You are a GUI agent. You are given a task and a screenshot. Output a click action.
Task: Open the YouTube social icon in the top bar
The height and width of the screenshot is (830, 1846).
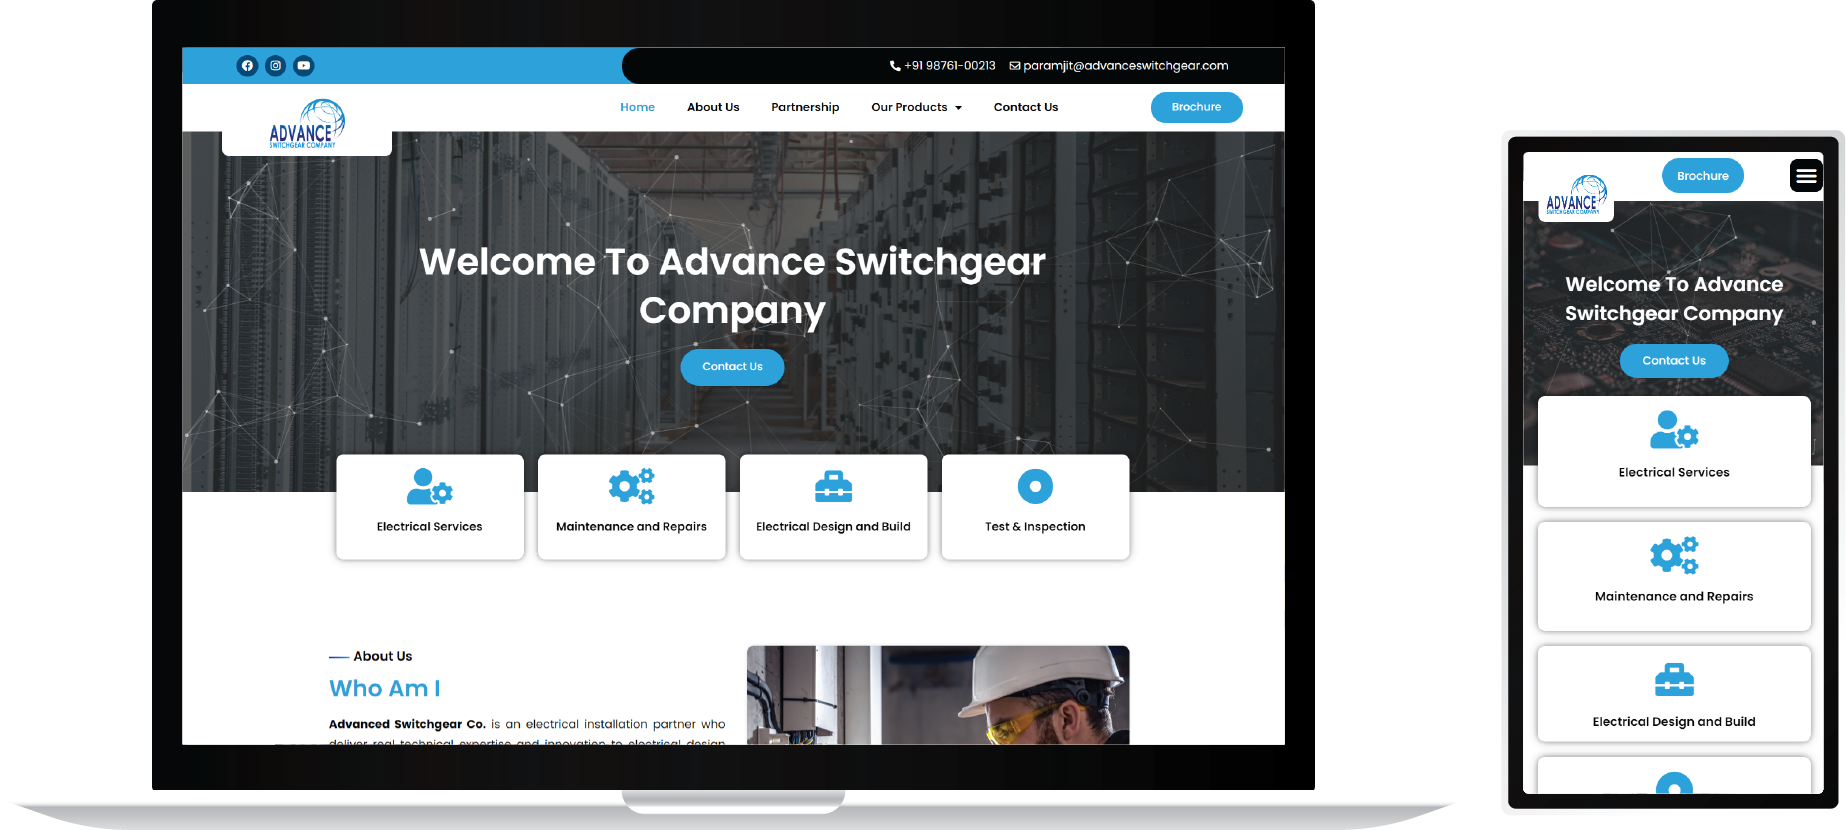click(304, 66)
